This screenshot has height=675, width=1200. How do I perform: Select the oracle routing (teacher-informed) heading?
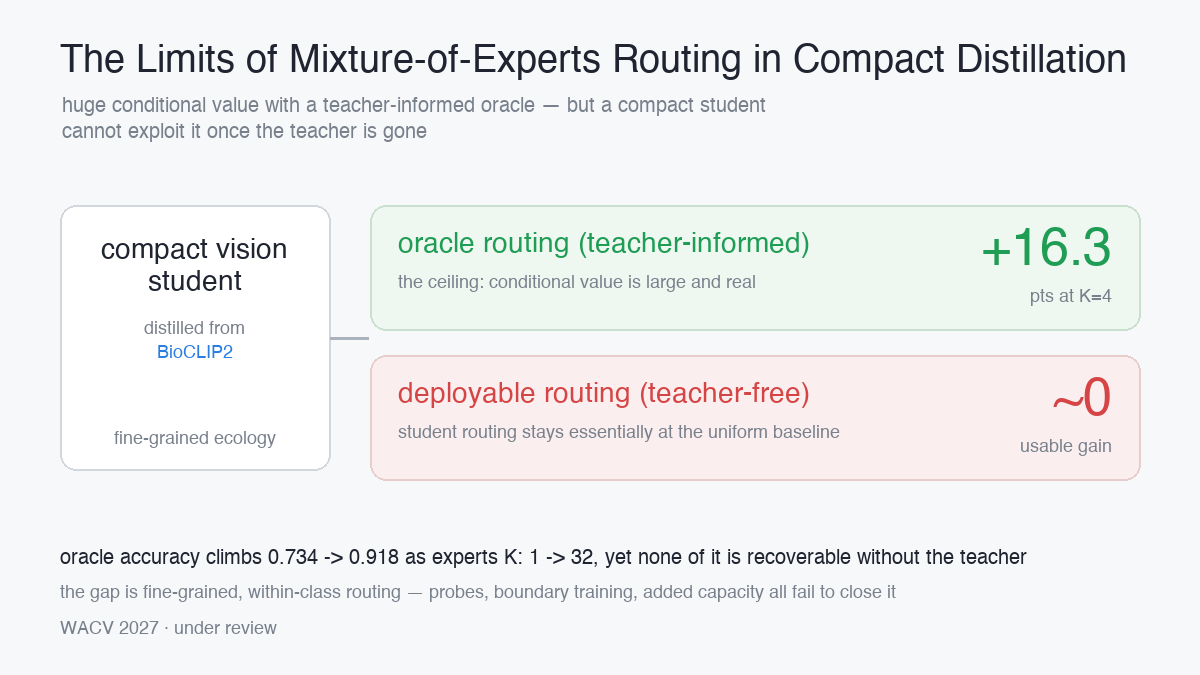click(x=604, y=243)
